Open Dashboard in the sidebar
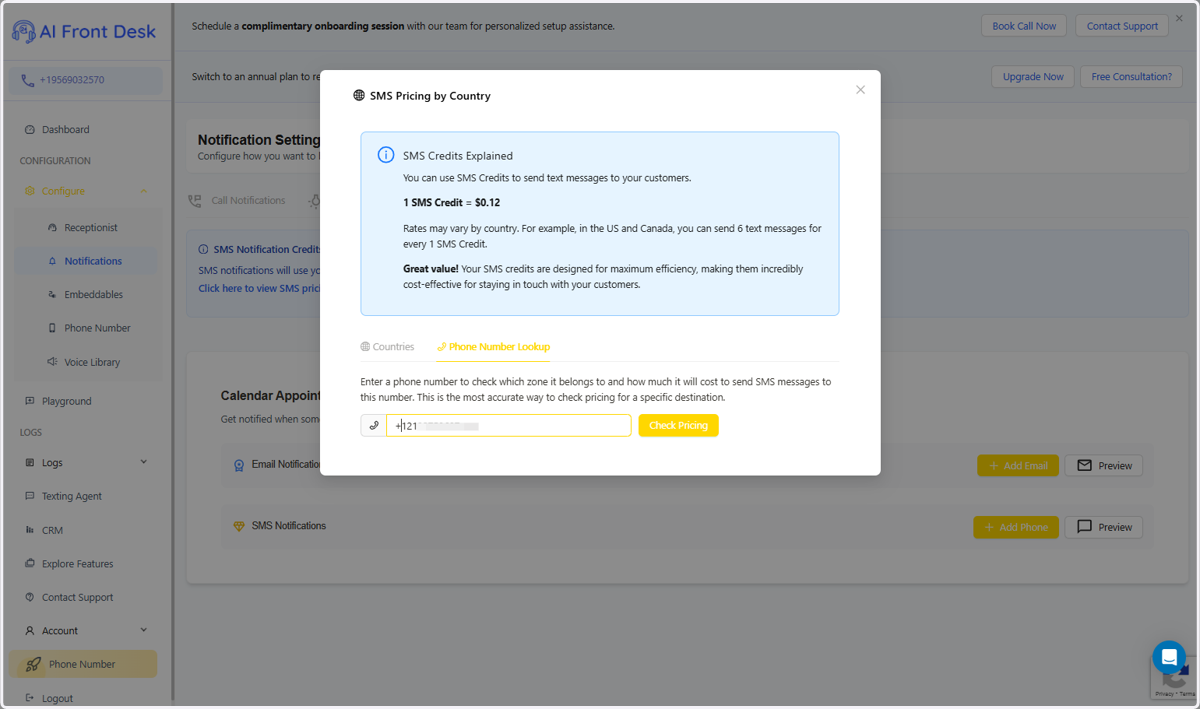This screenshot has height=709, width=1200. pyautogui.click(x=65, y=130)
